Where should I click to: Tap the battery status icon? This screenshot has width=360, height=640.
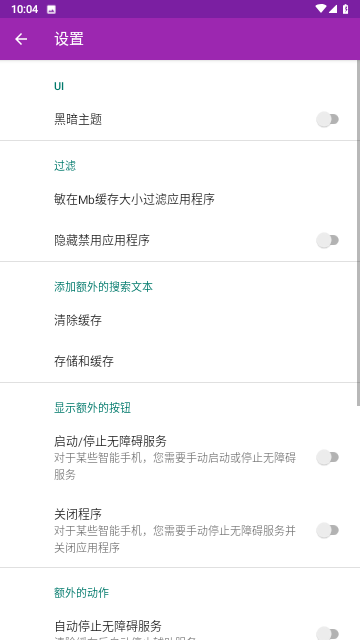point(346,9)
